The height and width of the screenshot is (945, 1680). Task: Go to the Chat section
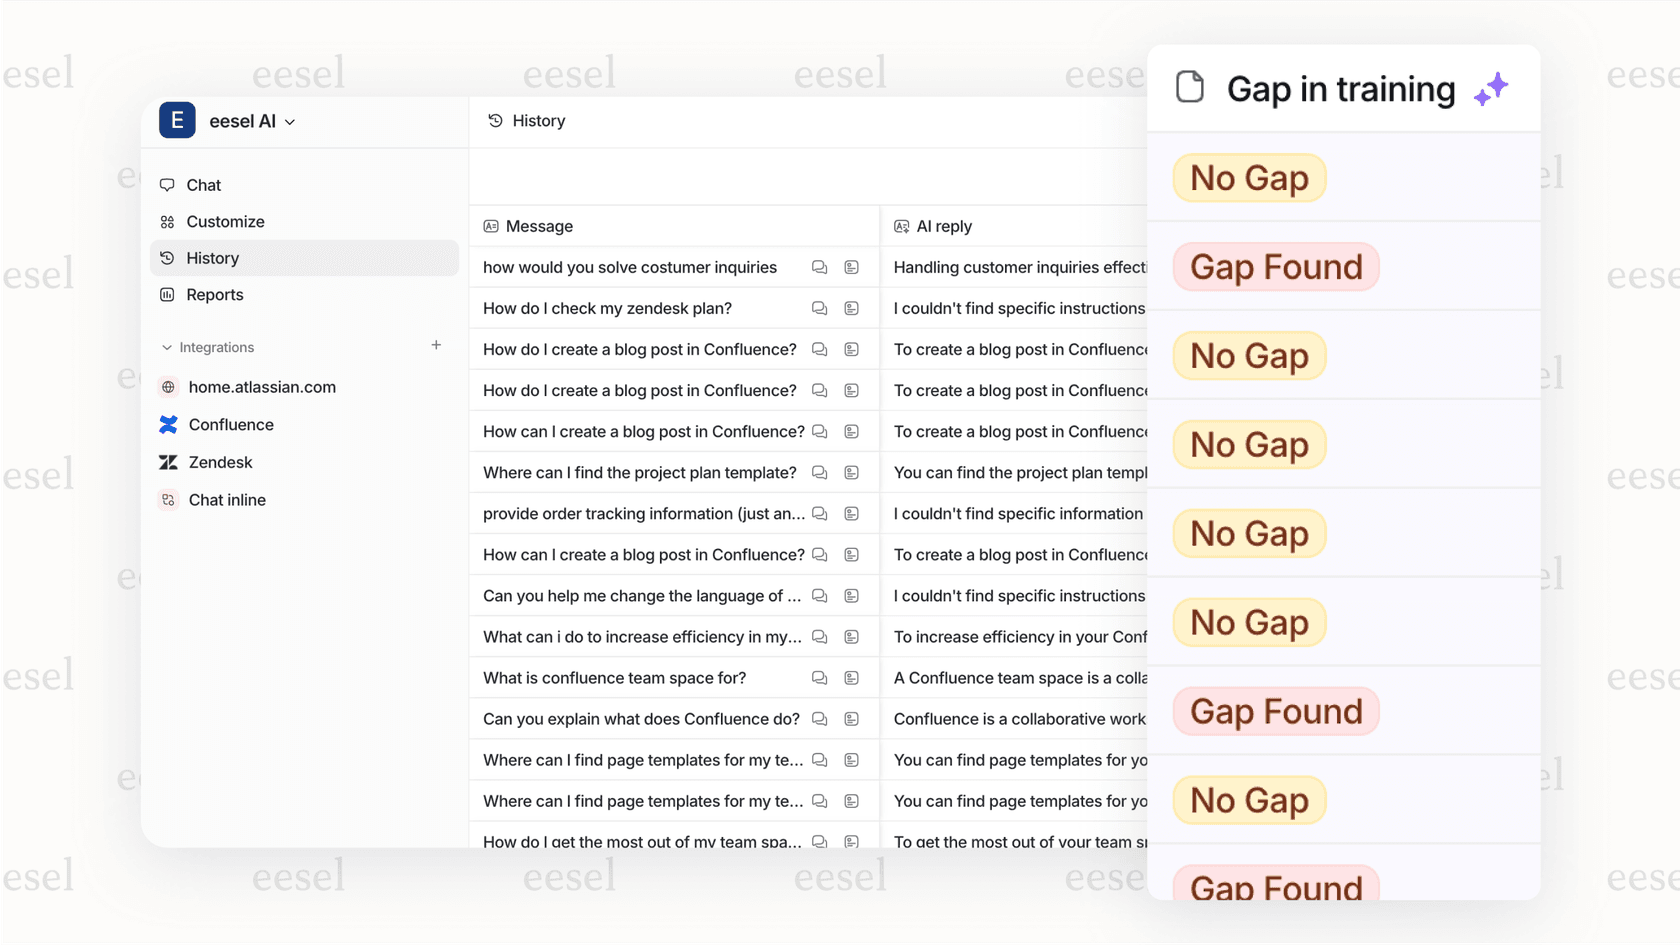[x=203, y=184]
